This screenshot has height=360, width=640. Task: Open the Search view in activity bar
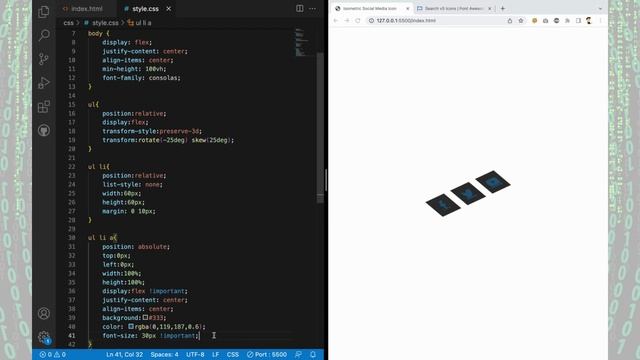(44, 35)
